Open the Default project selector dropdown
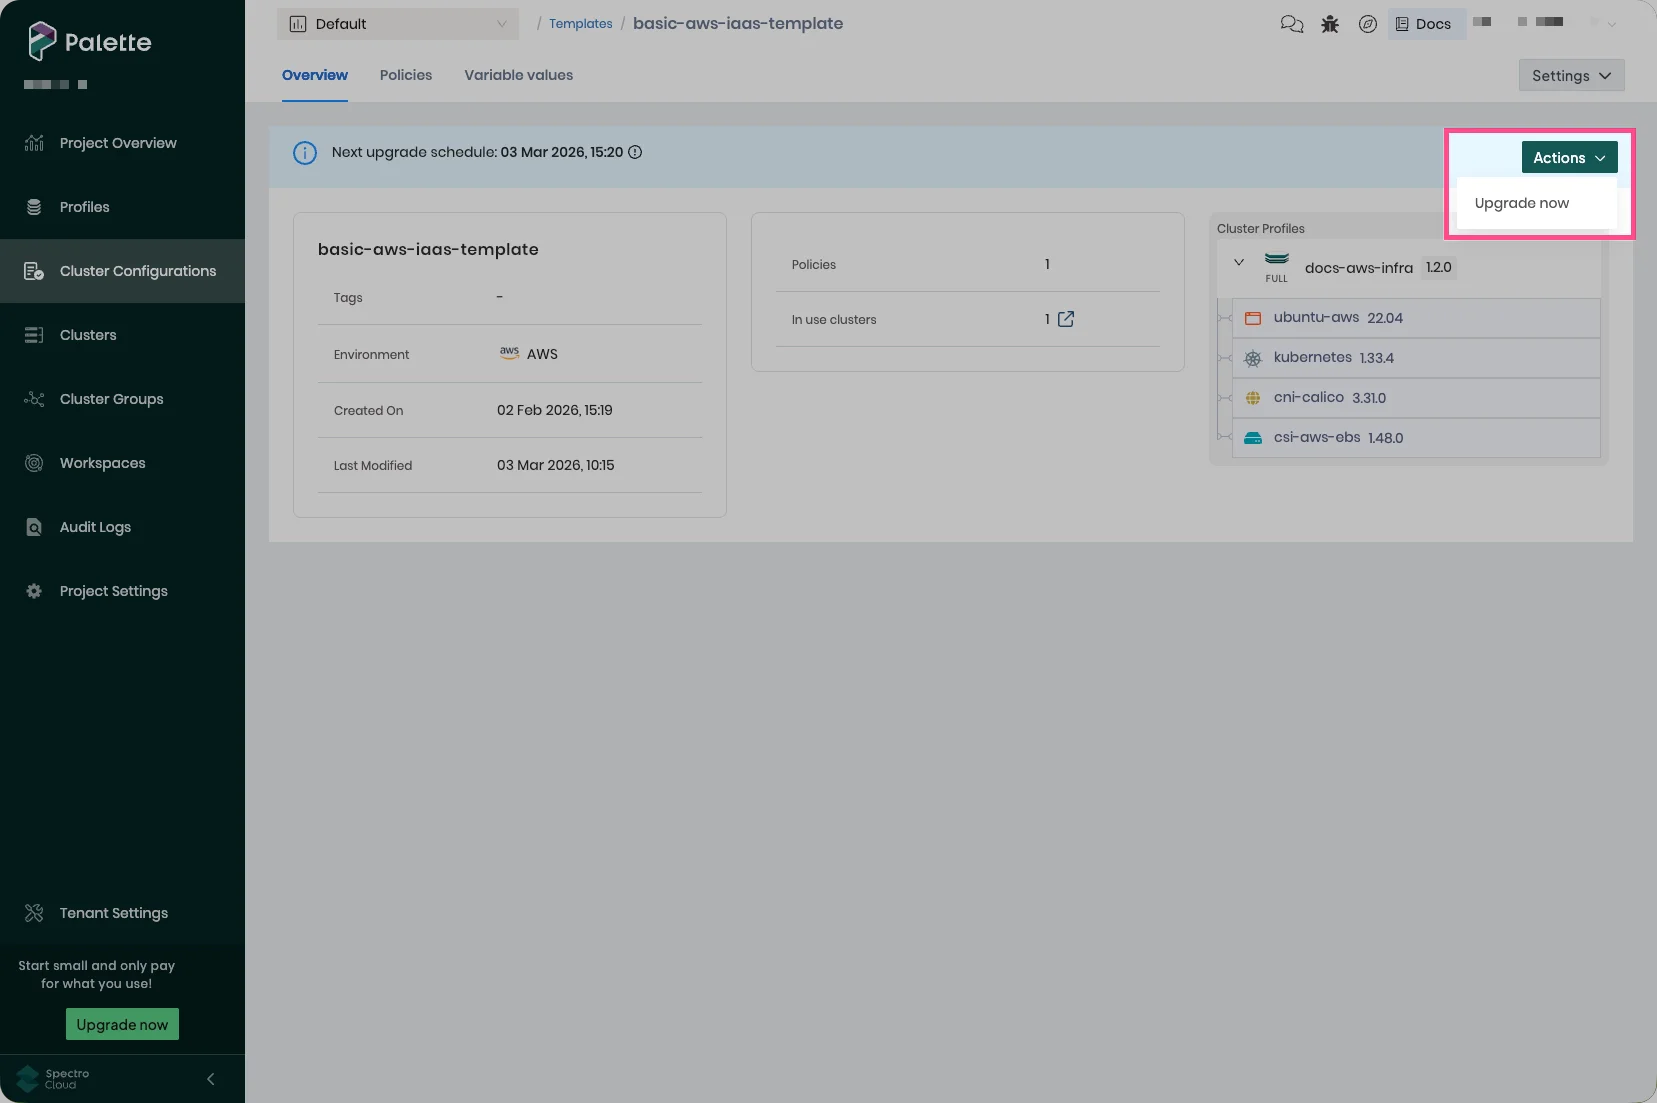The image size is (1657, 1103). 398,23
